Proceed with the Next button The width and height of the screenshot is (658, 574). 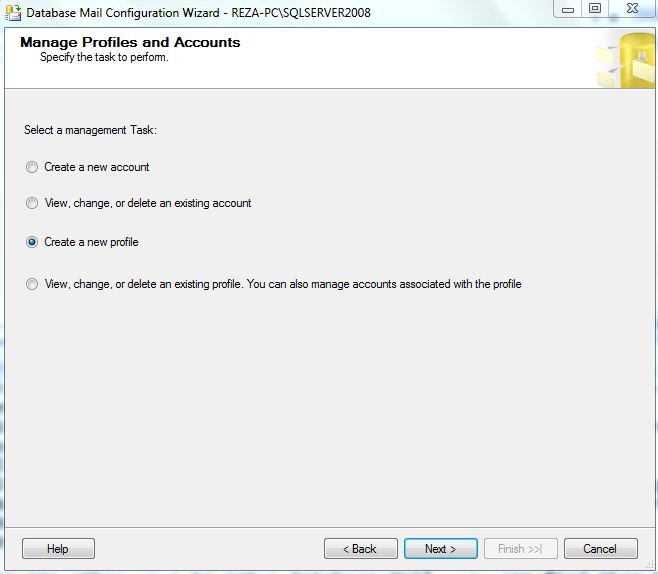click(x=440, y=549)
